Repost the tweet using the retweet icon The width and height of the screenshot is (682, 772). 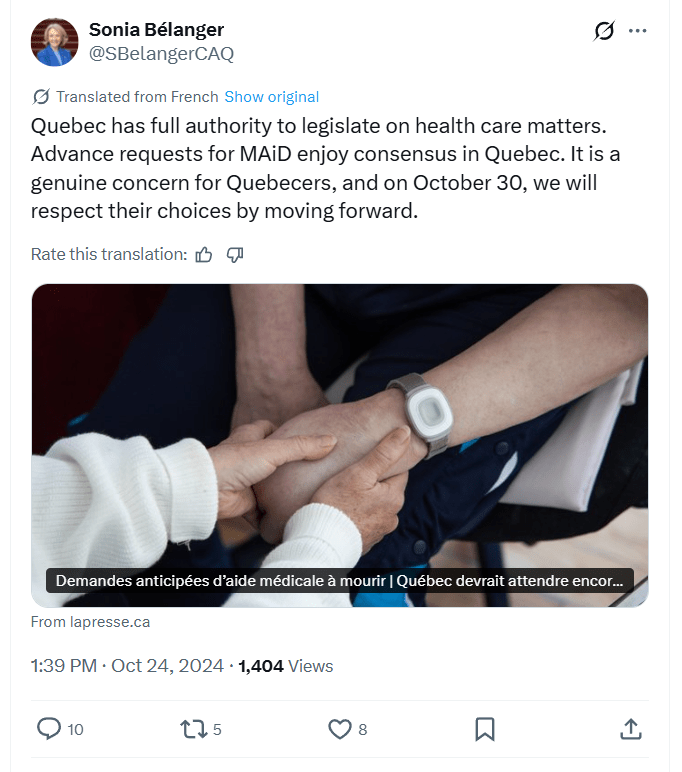[193, 729]
